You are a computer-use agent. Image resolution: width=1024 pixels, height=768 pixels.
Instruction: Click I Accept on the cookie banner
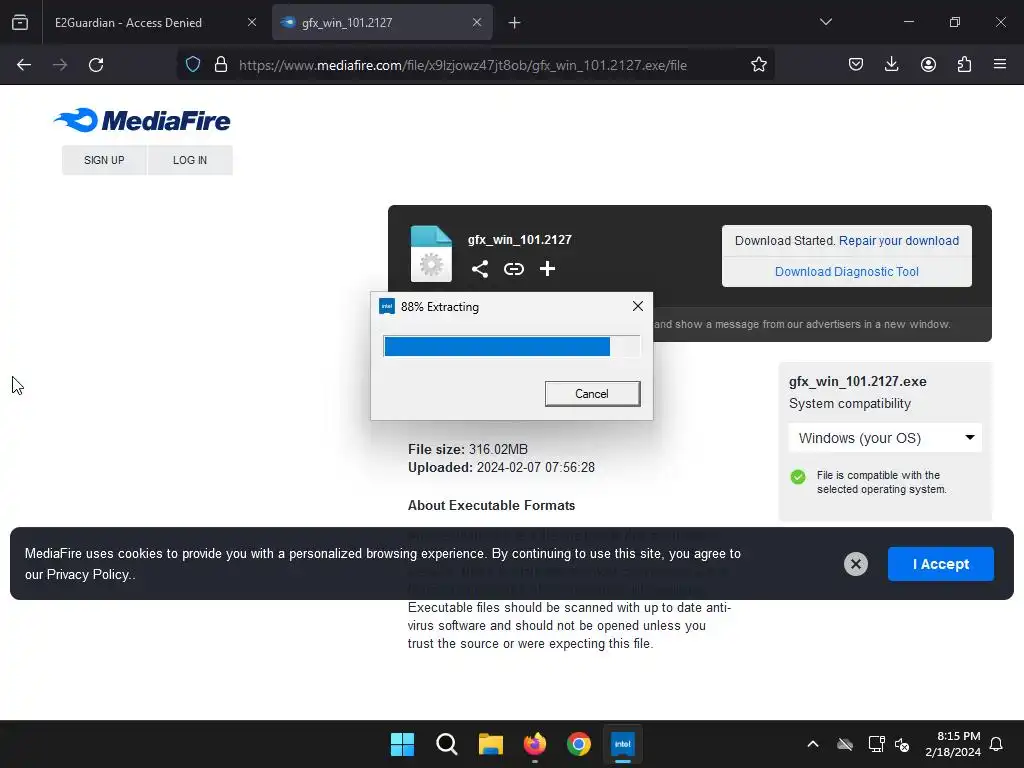tap(940, 564)
